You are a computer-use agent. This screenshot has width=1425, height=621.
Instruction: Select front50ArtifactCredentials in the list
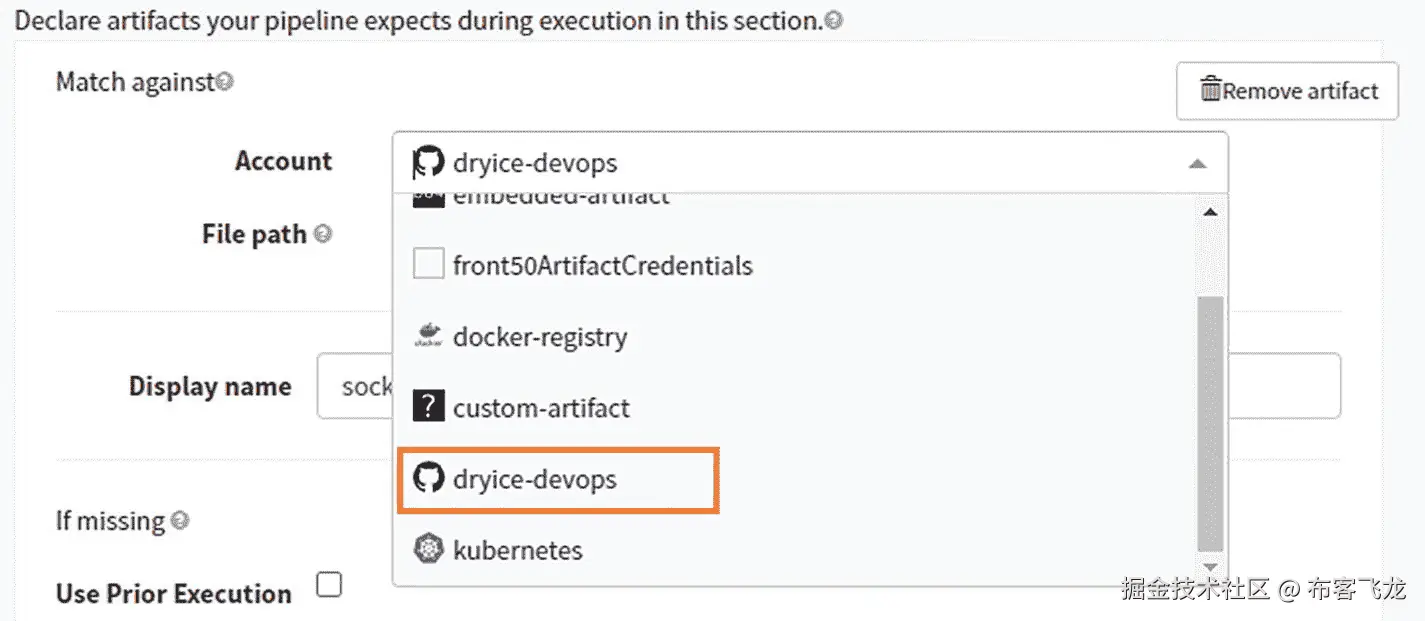tap(602, 266)
